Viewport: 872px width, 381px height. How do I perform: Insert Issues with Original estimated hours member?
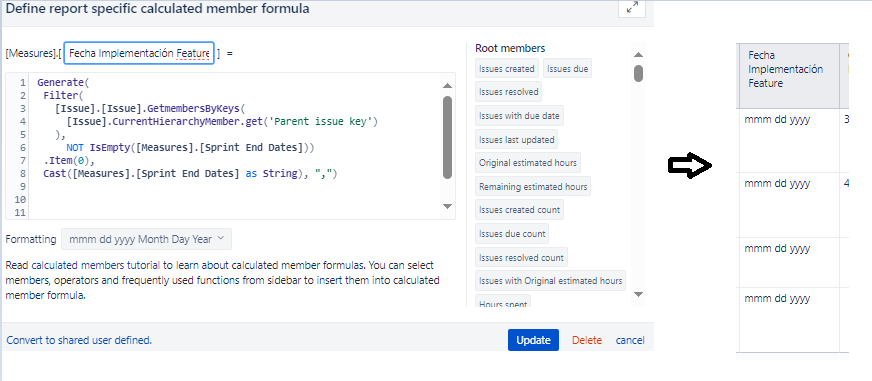coord(551,281)
